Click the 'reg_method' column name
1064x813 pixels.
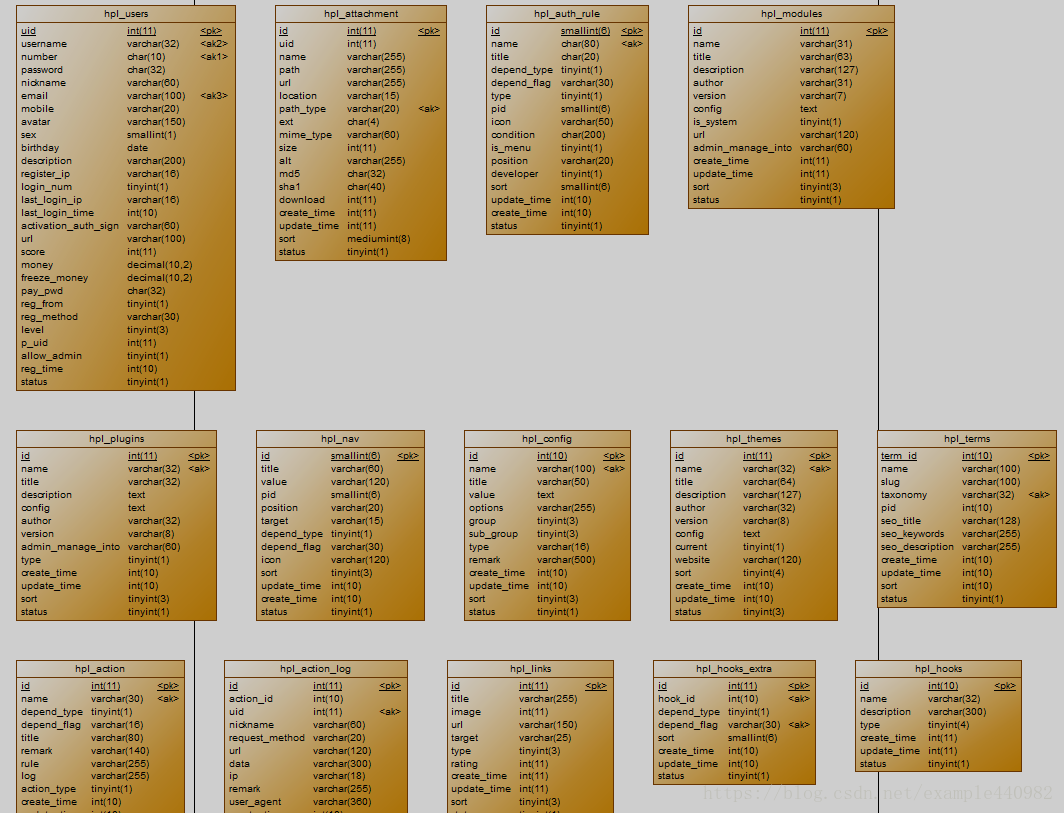(49, 317)
